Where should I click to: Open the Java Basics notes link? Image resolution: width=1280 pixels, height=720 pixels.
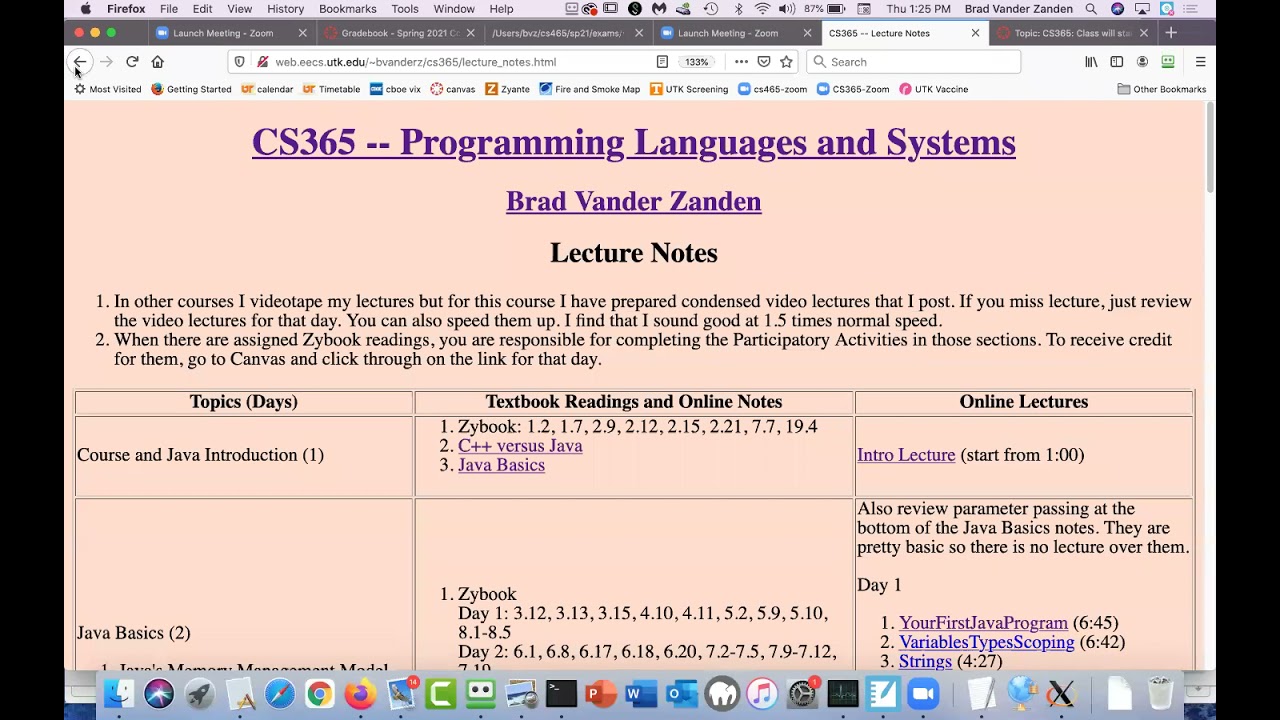pos(501,465)
